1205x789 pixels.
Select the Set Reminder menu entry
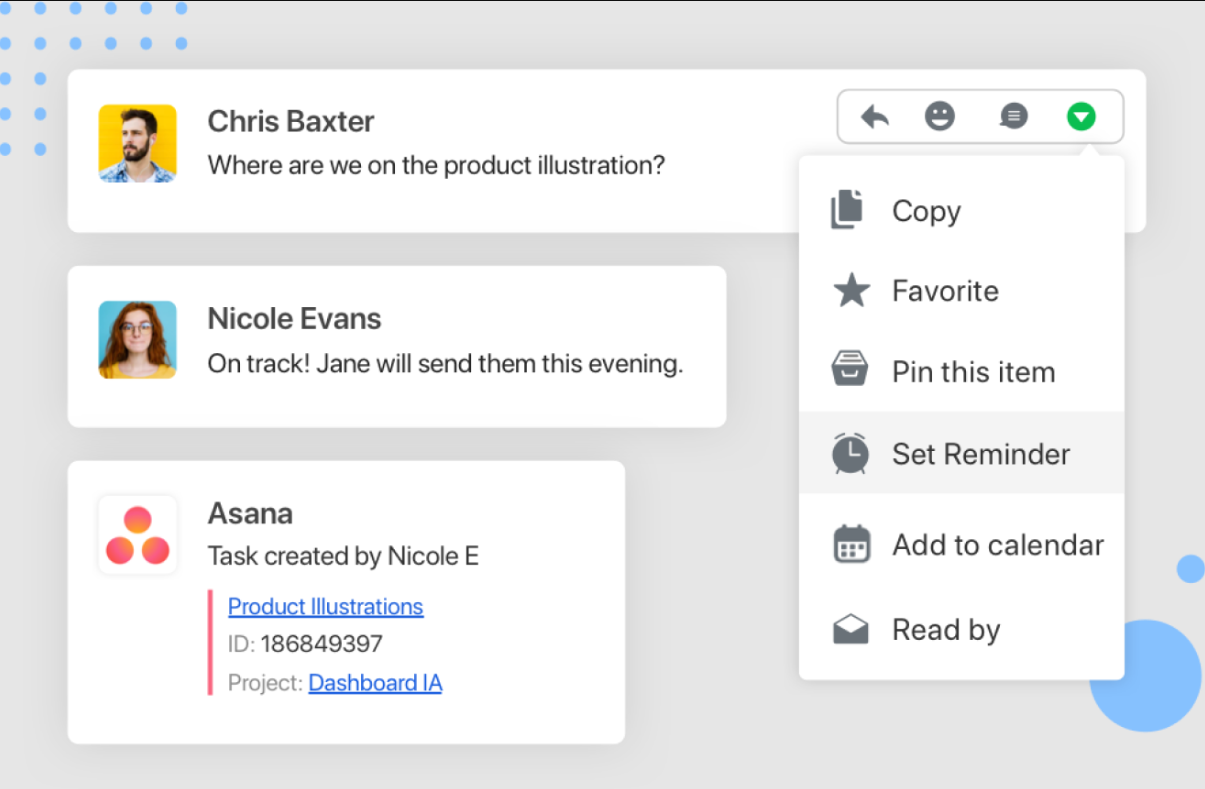[980, 454]
